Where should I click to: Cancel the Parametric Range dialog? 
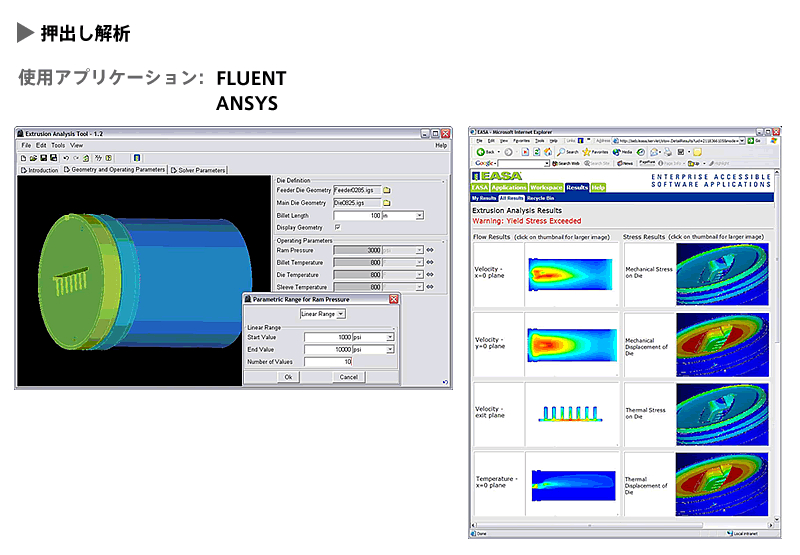(x=348, y=377)
